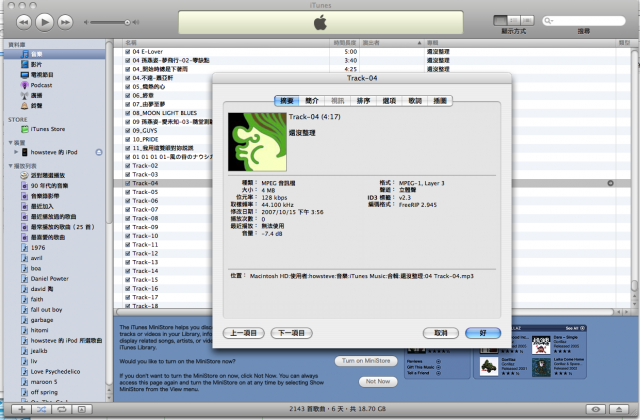Uncheck the 09_GUYS track checkbox
The image size is (640, 420).
click(x=128, y=131)
